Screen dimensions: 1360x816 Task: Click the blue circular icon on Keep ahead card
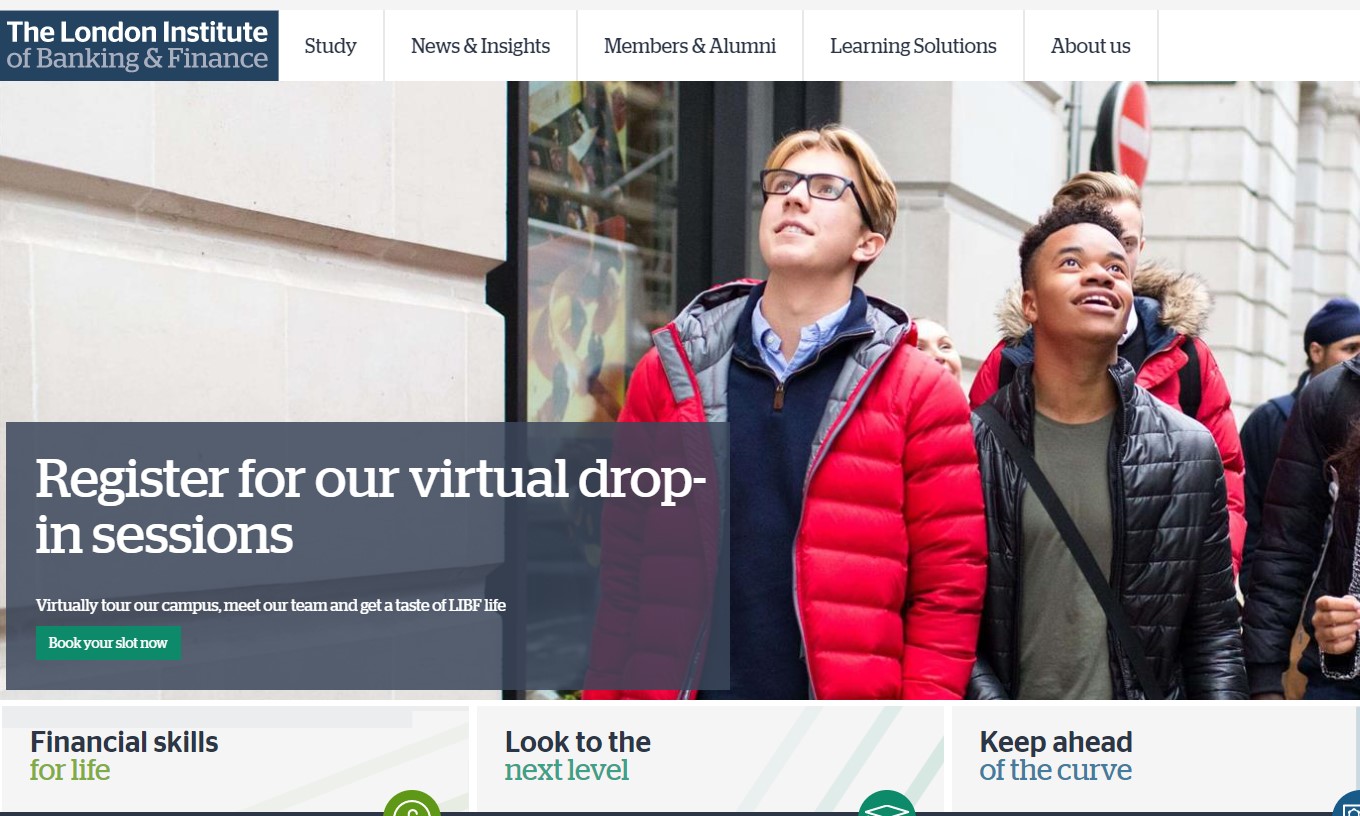click(1347, 804)
